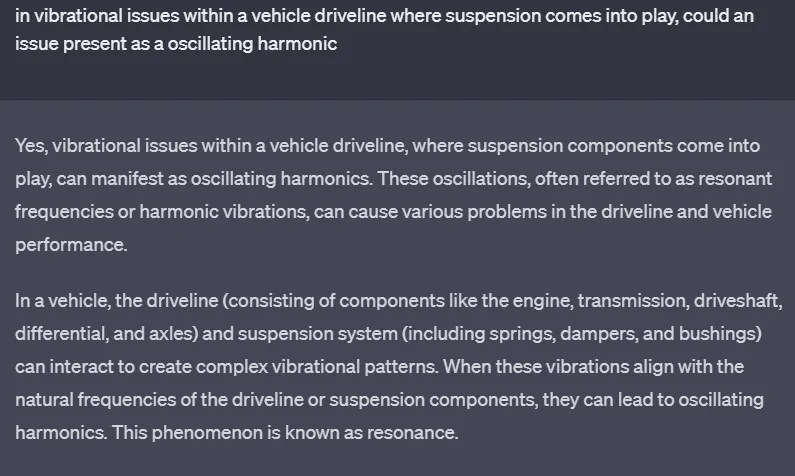Click the word "Yes" starting the reply
This screenshot has height=476, width=795.
tap(30, 146)
